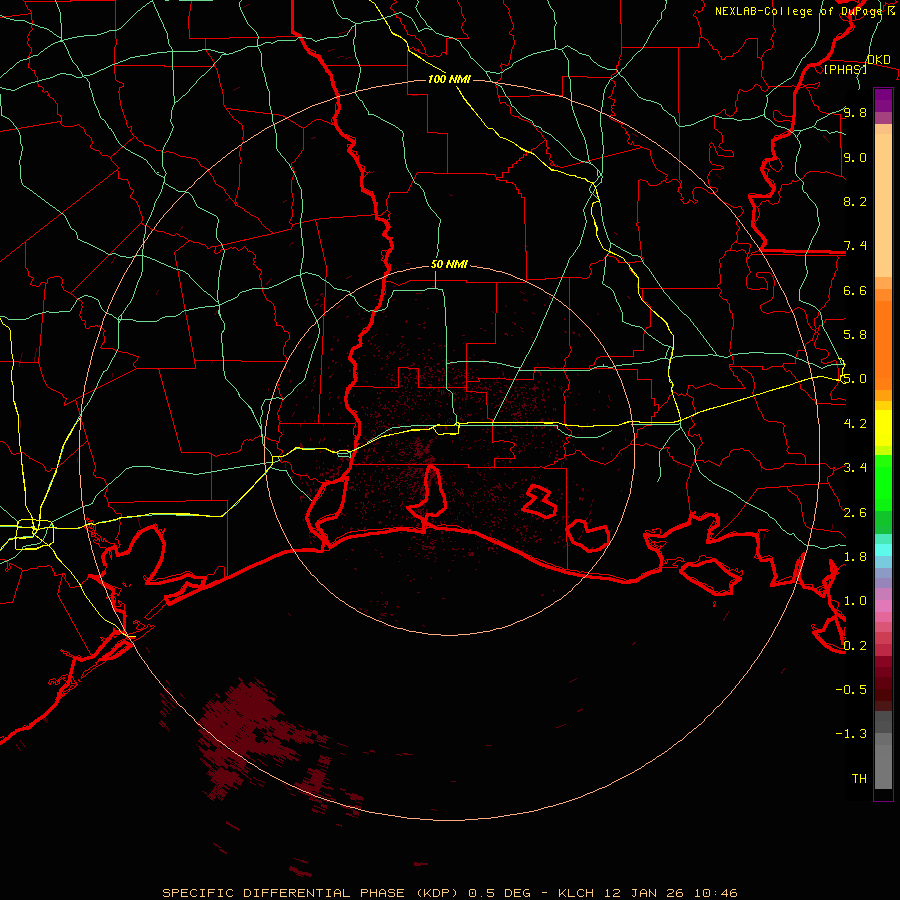Select the 0.2 value on the color scale
Screen dimensions: 900x900
[855, 646]
